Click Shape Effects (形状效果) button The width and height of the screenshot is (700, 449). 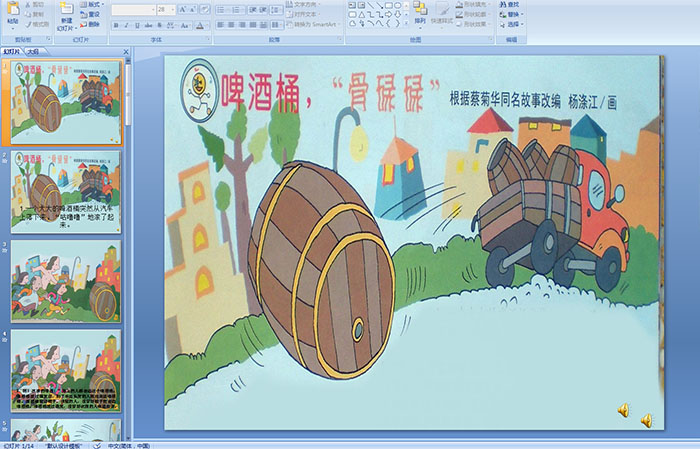coord(473,24)
